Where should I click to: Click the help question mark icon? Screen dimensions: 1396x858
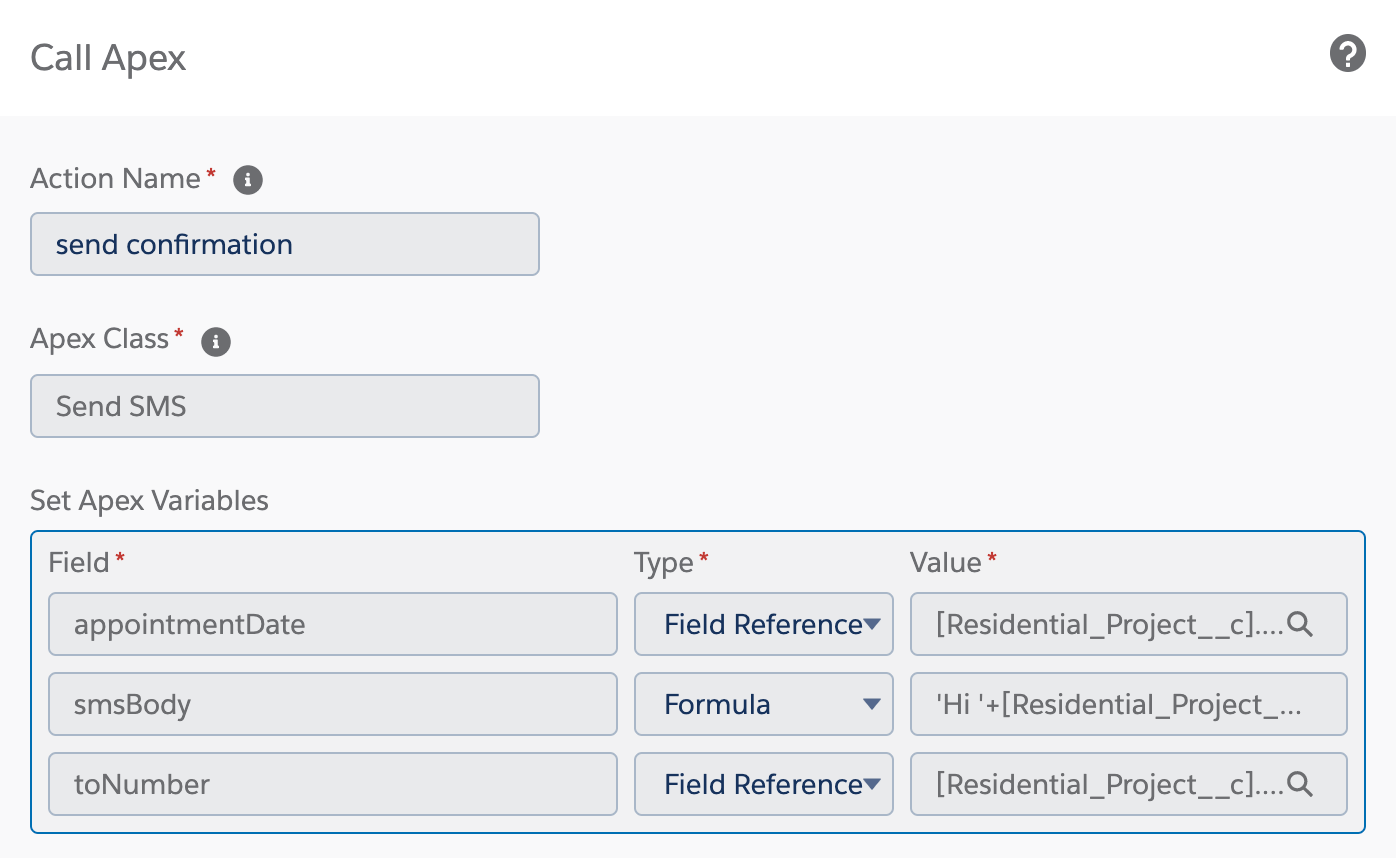1347,54
